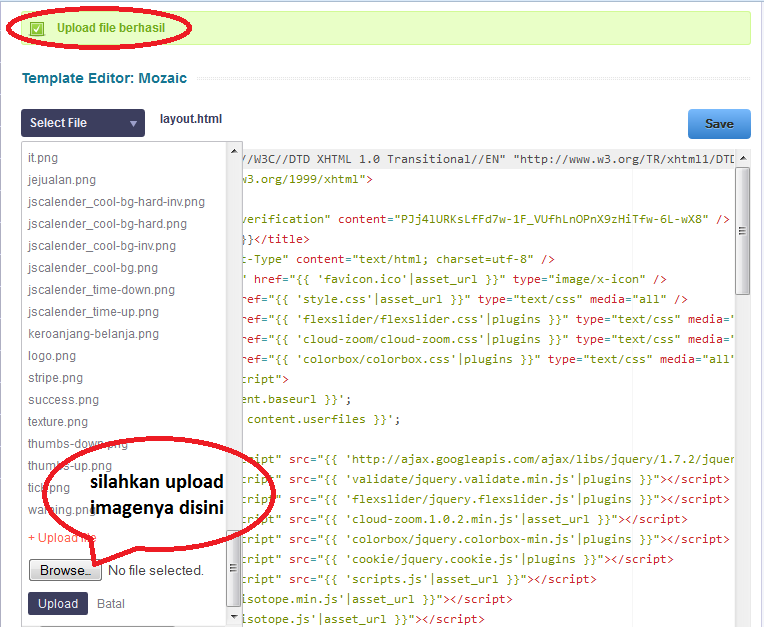
Task: Select jejualan.png in the file list
Action: (x=62, y=180)
